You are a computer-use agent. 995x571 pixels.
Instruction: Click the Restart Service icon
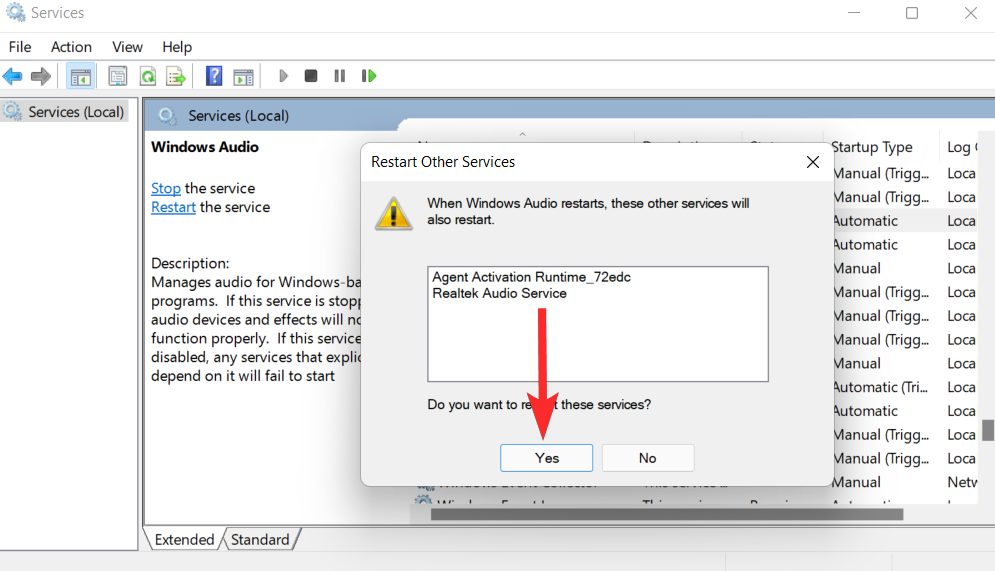click(x=369, y=76)
